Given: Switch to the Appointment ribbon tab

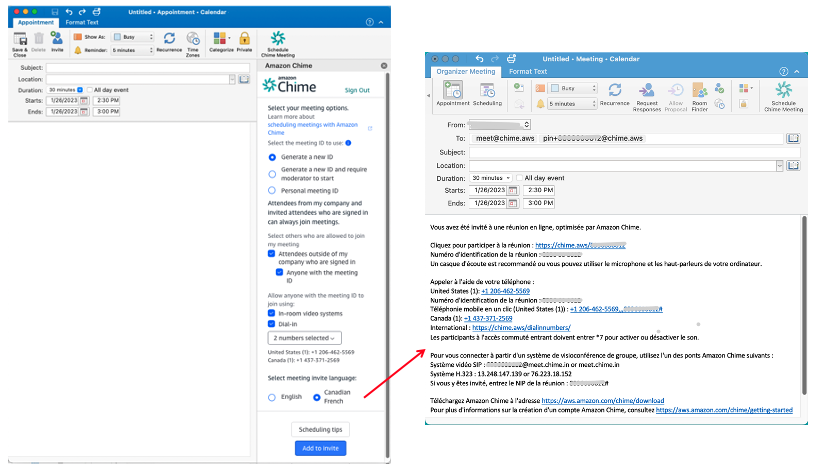Looking at the screenshot, I should 36,22.
